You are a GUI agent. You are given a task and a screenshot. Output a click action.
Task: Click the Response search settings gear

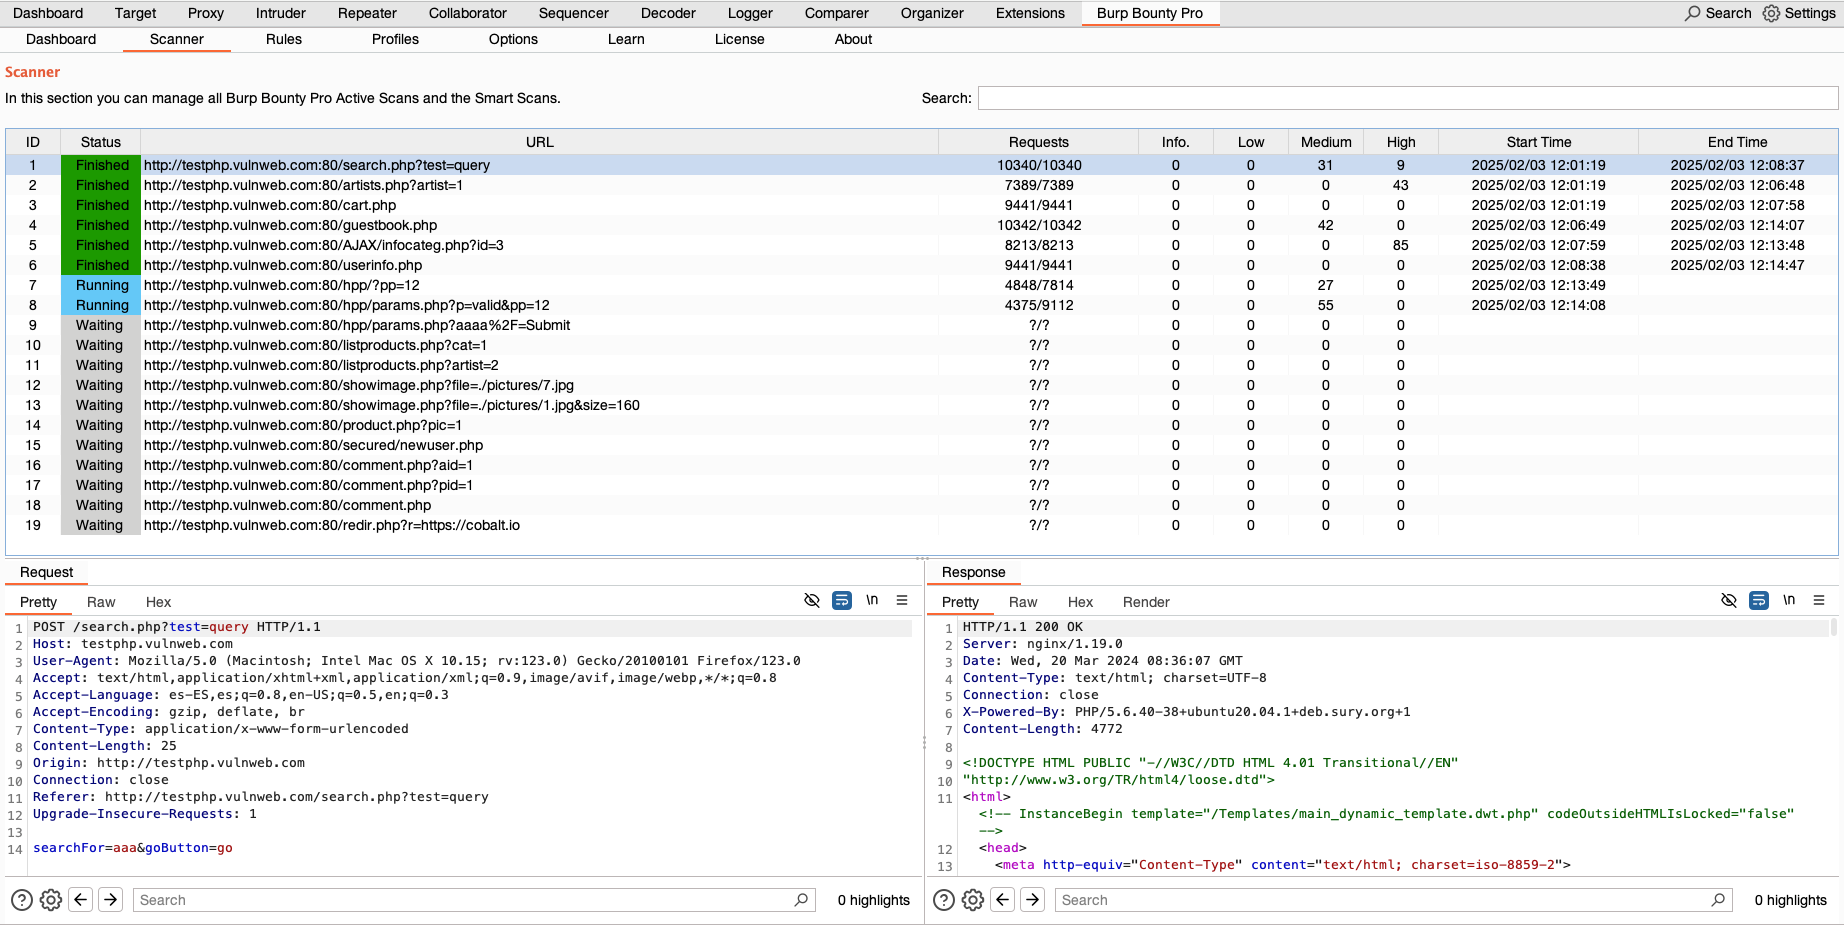[973, 900]
